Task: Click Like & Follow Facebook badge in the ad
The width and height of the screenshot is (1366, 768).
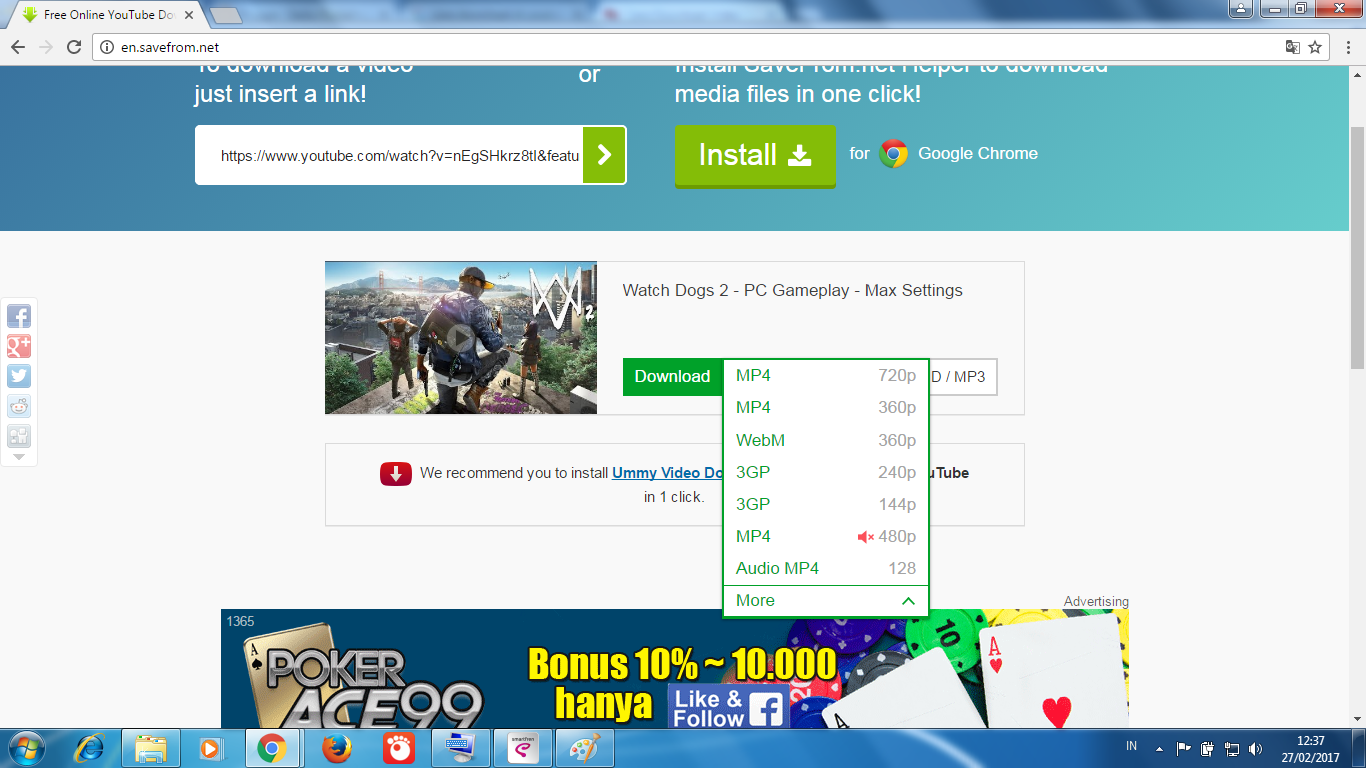Action: point(727,708)
